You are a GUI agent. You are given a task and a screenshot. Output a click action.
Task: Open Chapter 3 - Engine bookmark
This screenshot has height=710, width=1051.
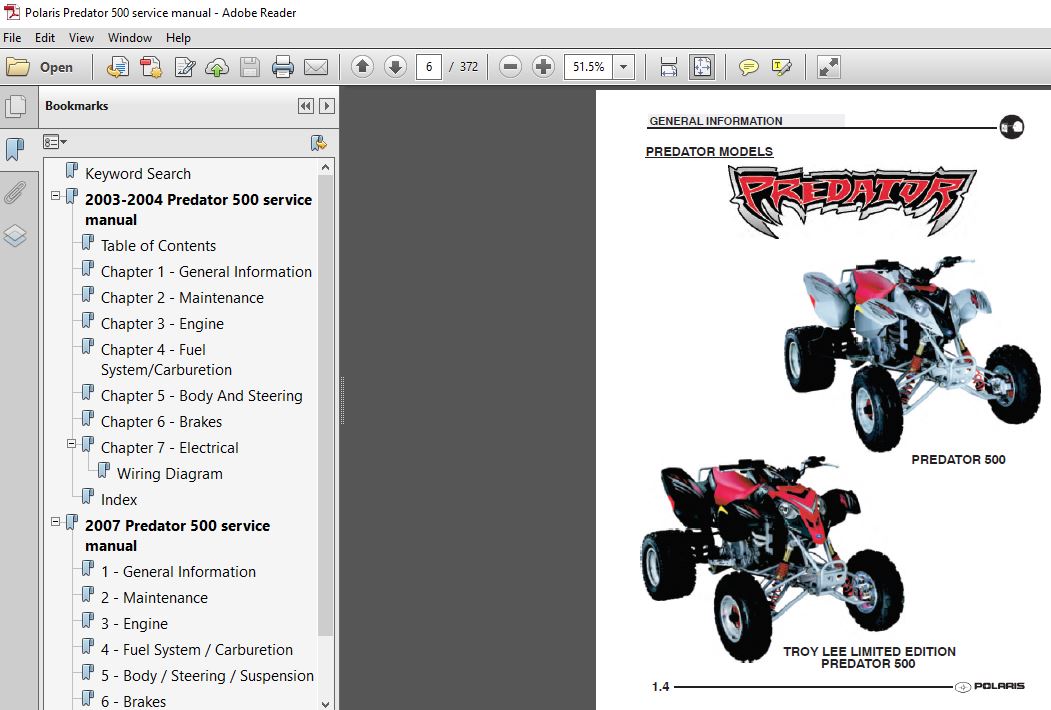coord(162,324)
